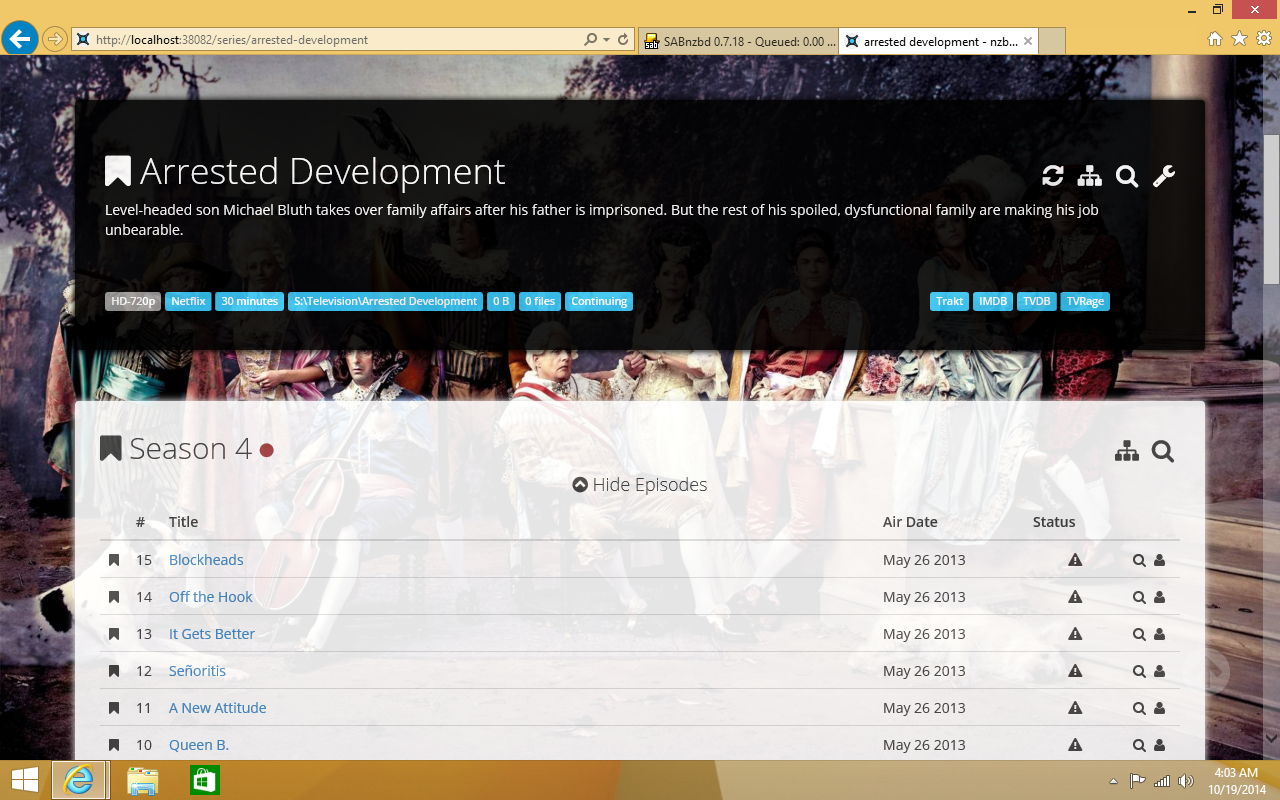This screenshot has width=1280, height=800.
Task: Automatic search for Señoritis episode
Action: pos(1139,671)
